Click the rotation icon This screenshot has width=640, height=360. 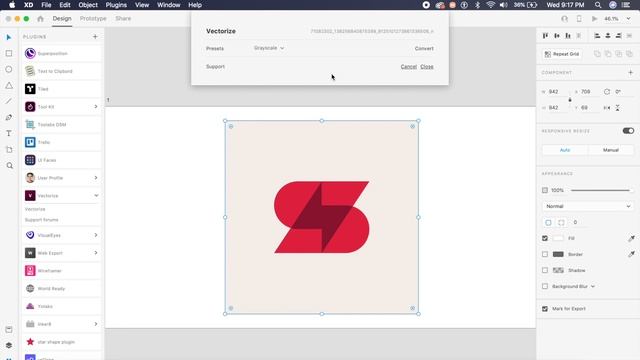click(607, 92)
